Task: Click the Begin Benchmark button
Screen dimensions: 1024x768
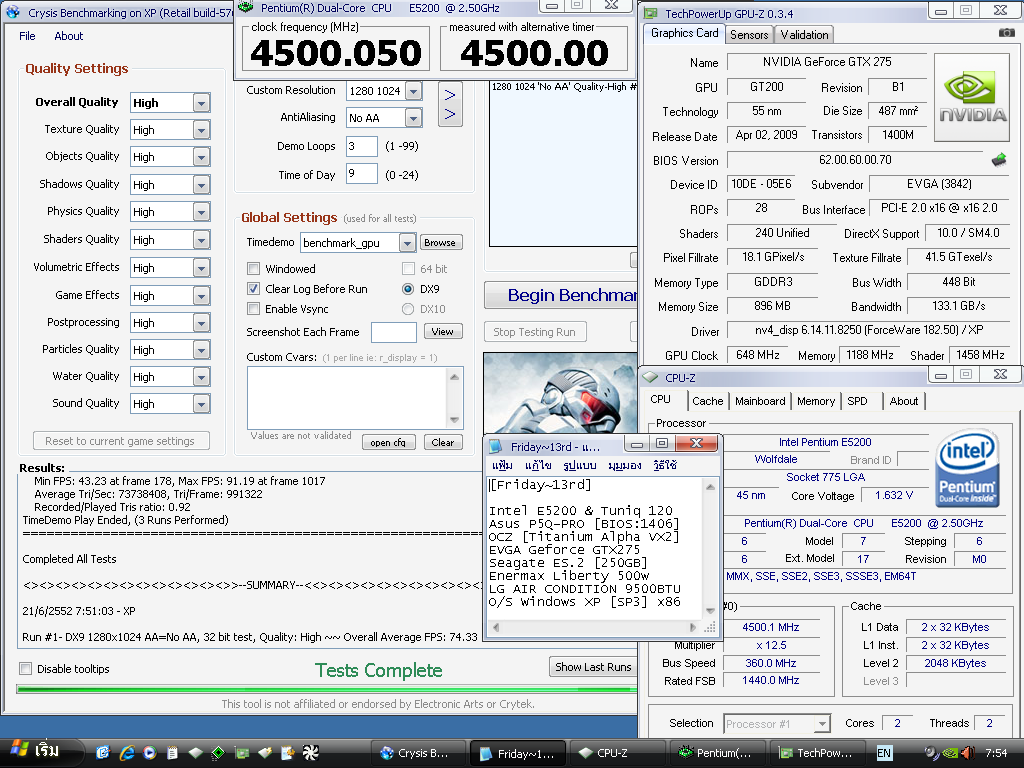Action: [x=562, y=295]
